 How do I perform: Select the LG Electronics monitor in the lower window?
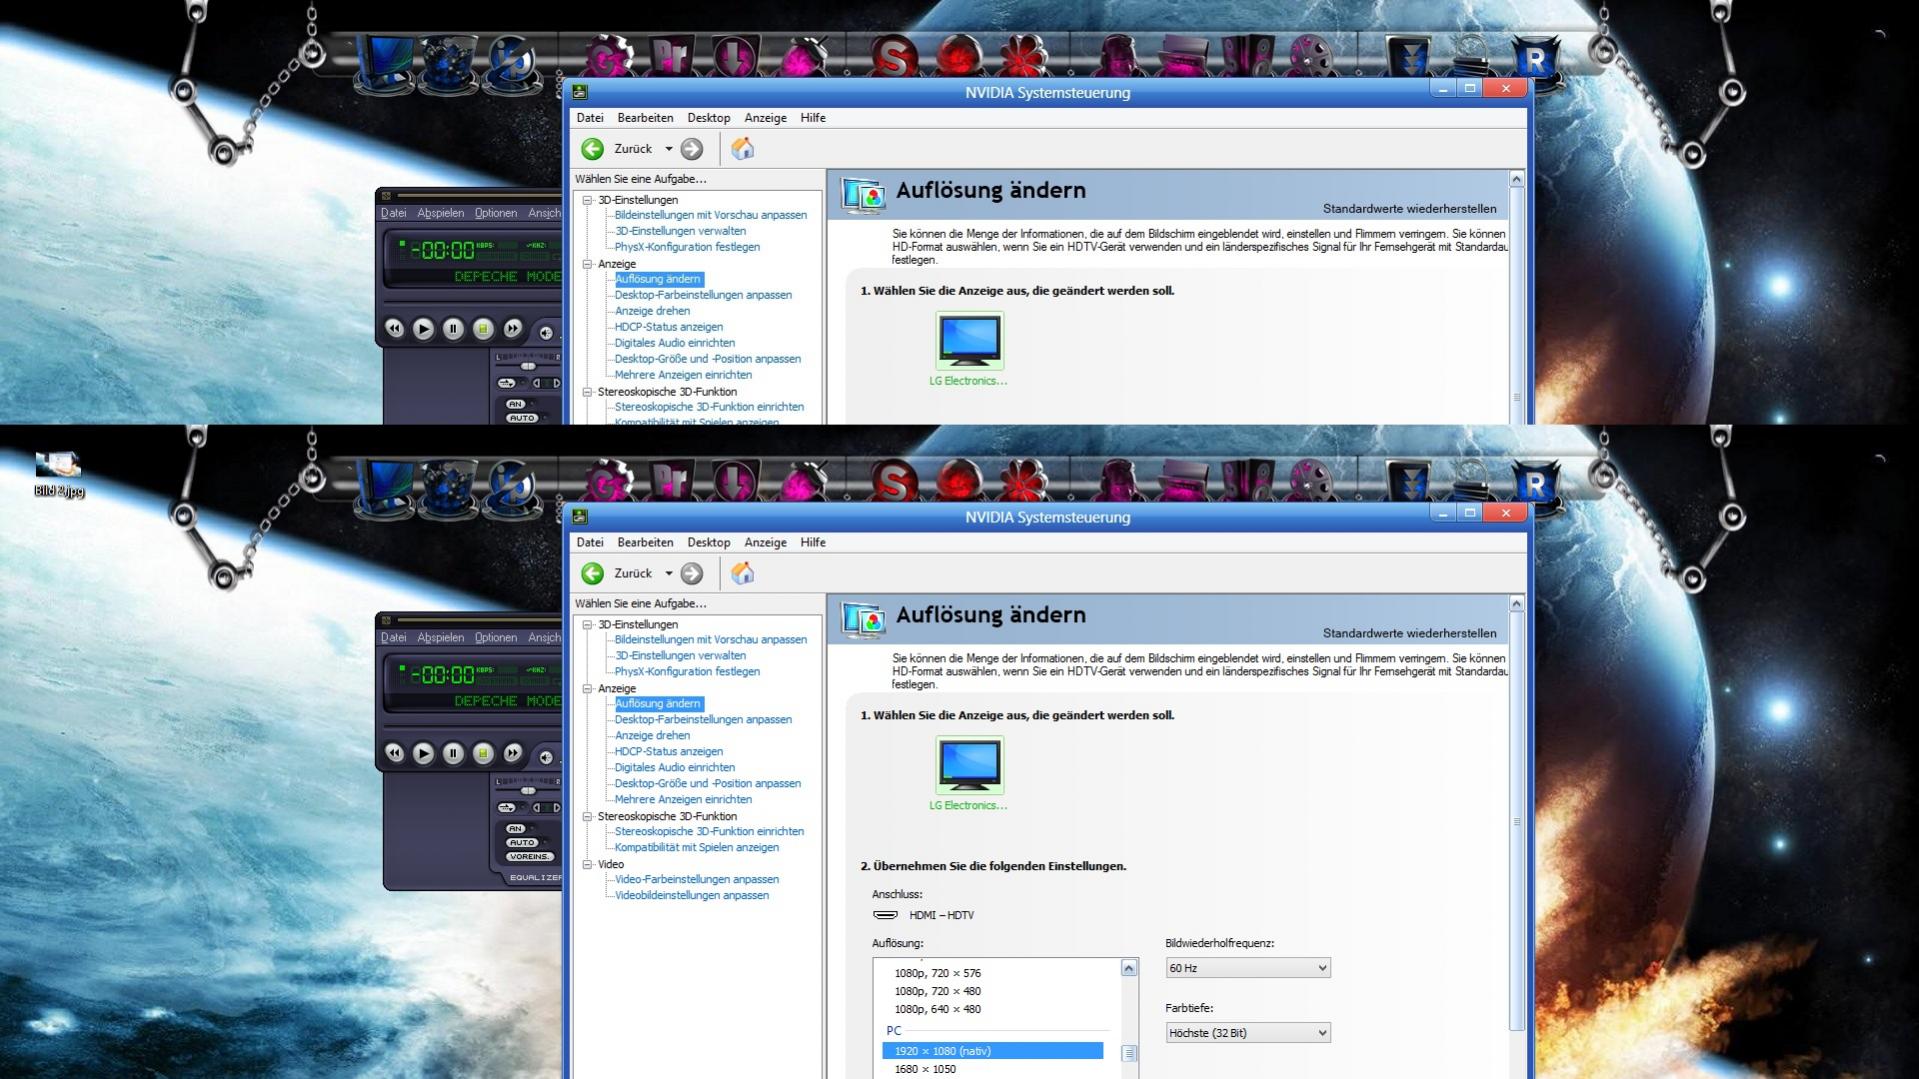969,773
